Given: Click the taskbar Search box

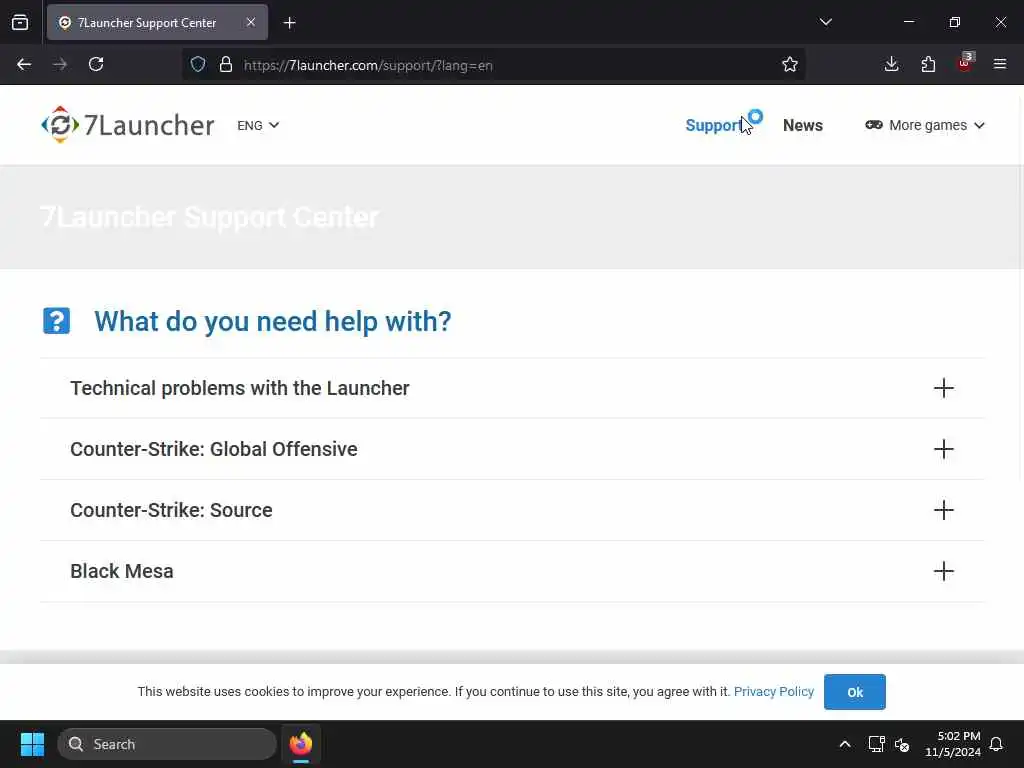Looking at the screenshot, I should click(167, 744).
